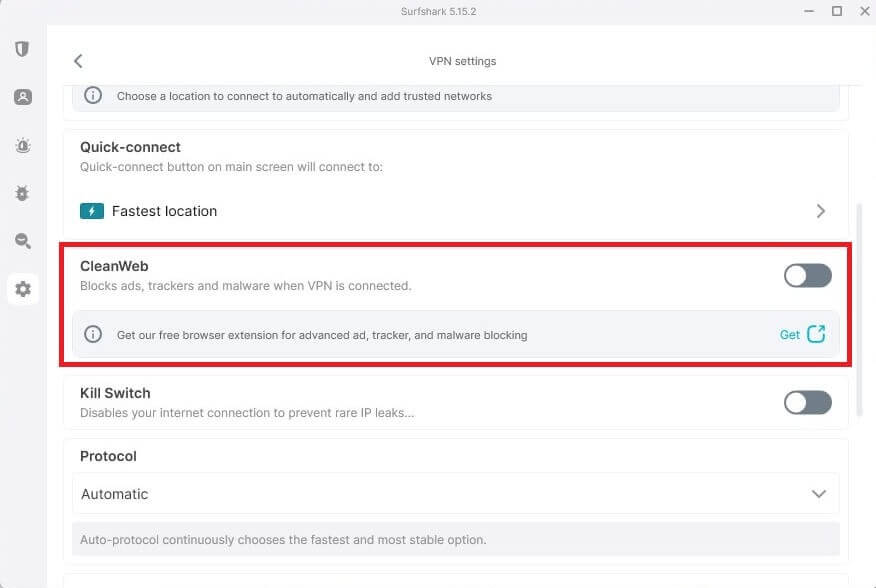Click the info icon beside CleanWeb extension message

(93, 334)
